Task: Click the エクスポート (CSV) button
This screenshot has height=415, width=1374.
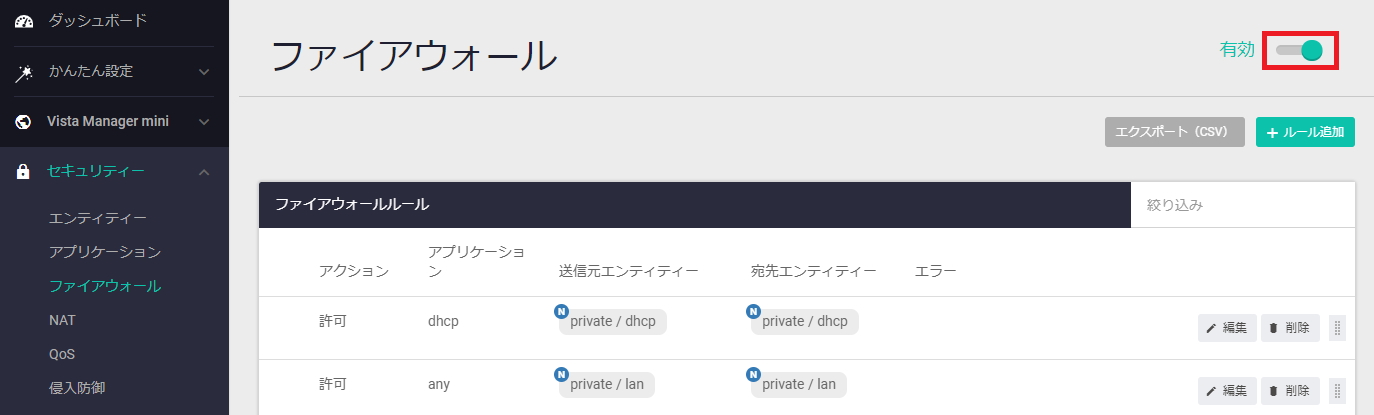Action: (x=1174, y=132)
